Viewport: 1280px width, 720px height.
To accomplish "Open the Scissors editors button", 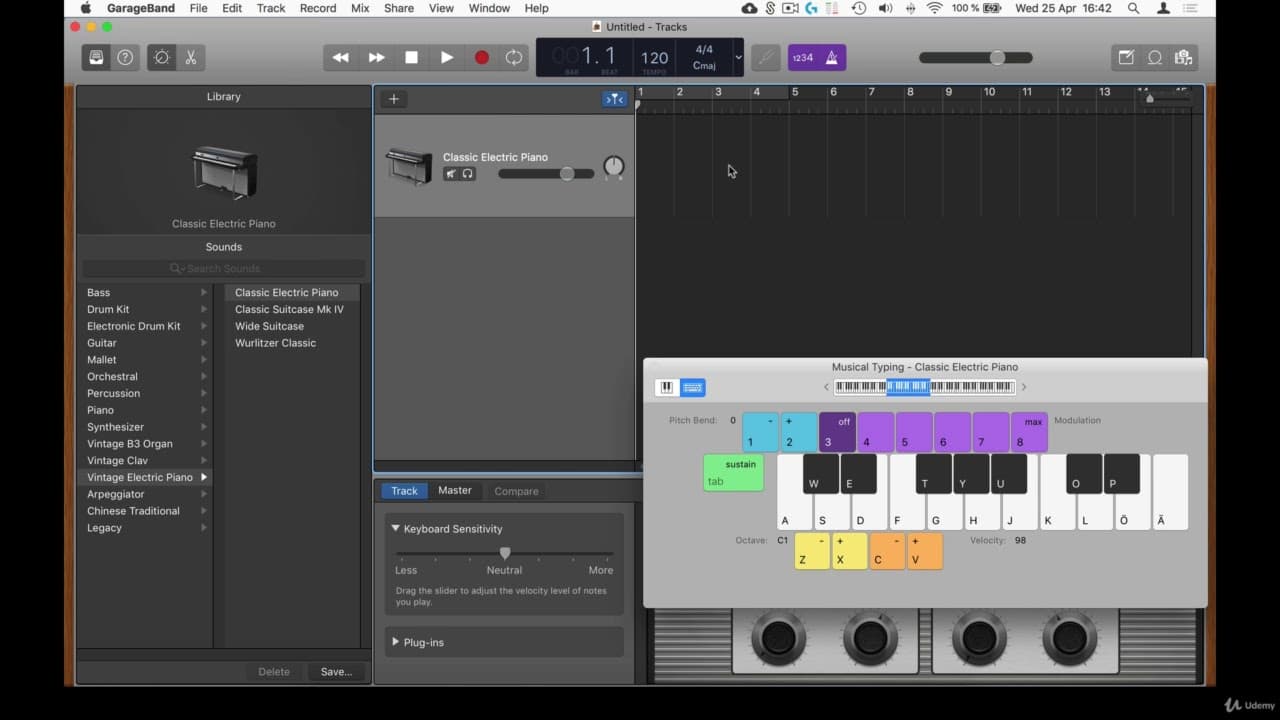I will pyautogui.click(x=190, y=57).
